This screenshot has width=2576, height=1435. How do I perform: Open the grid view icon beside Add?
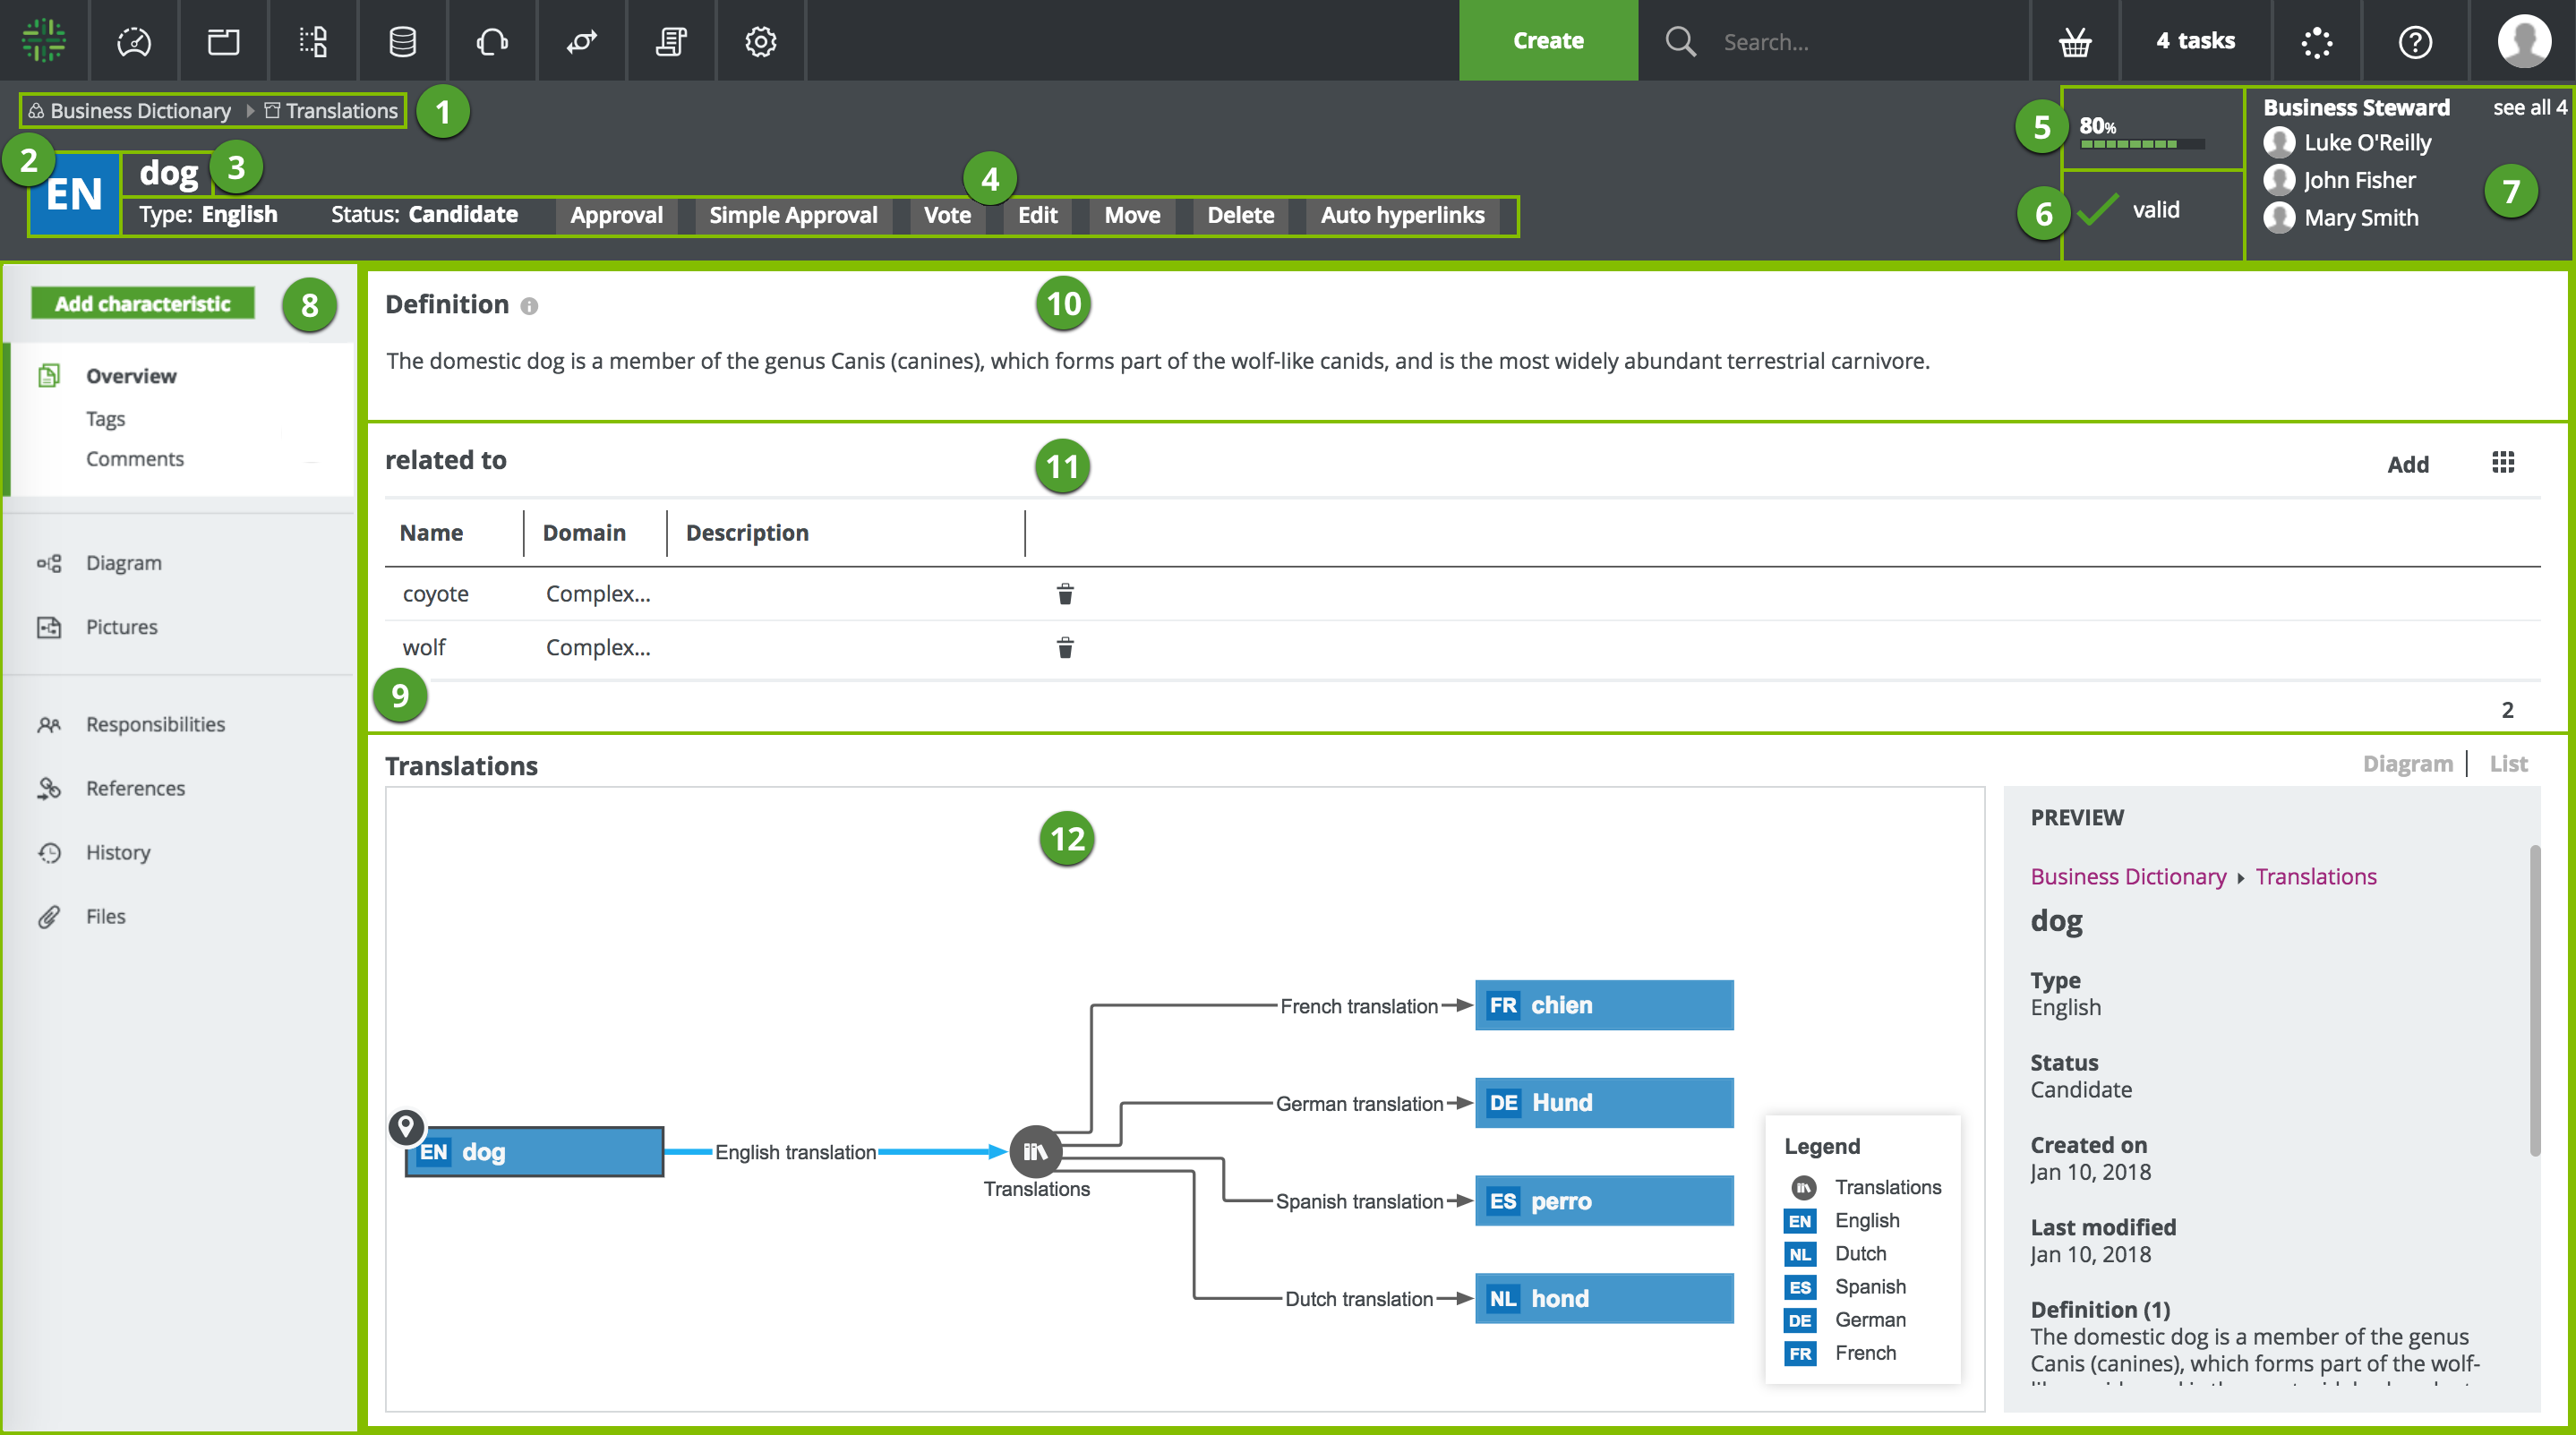[x=2503, y=462]
